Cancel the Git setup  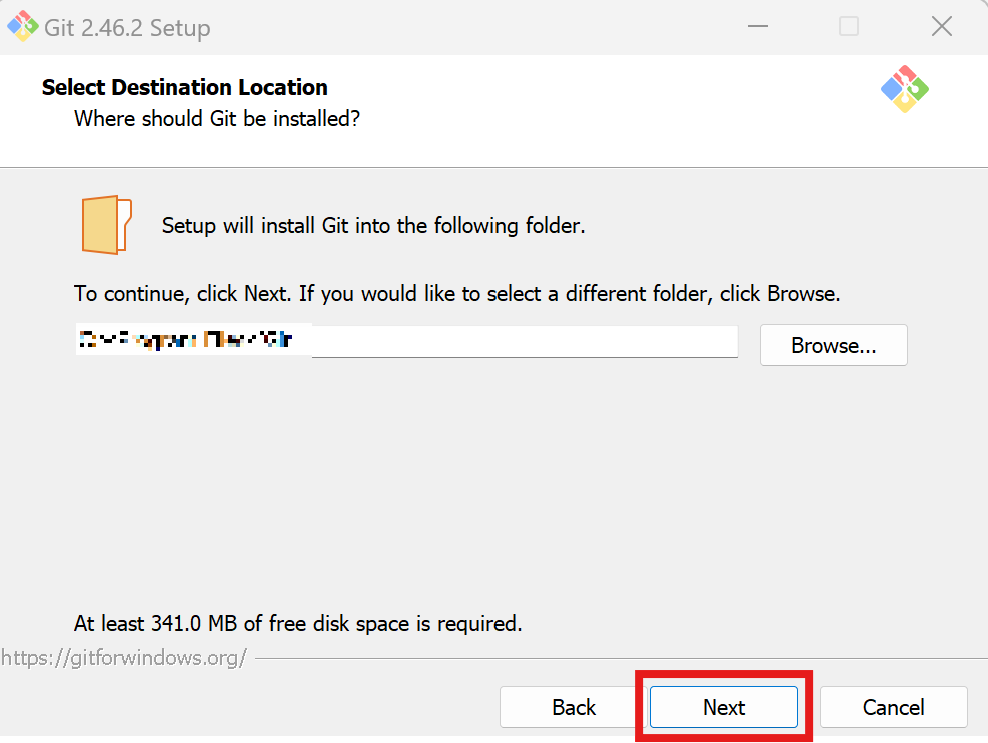893,707
